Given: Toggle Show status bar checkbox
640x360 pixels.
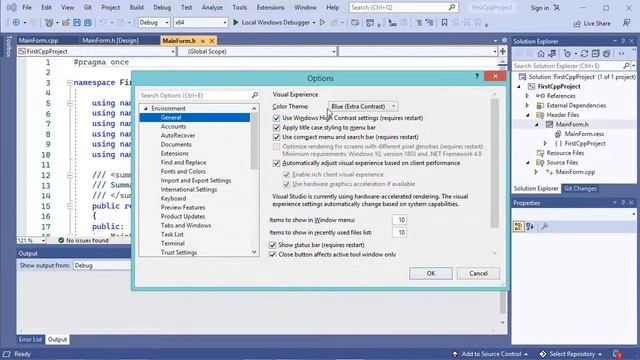Looking at the screenshot, I should click(x=273, y=245).
